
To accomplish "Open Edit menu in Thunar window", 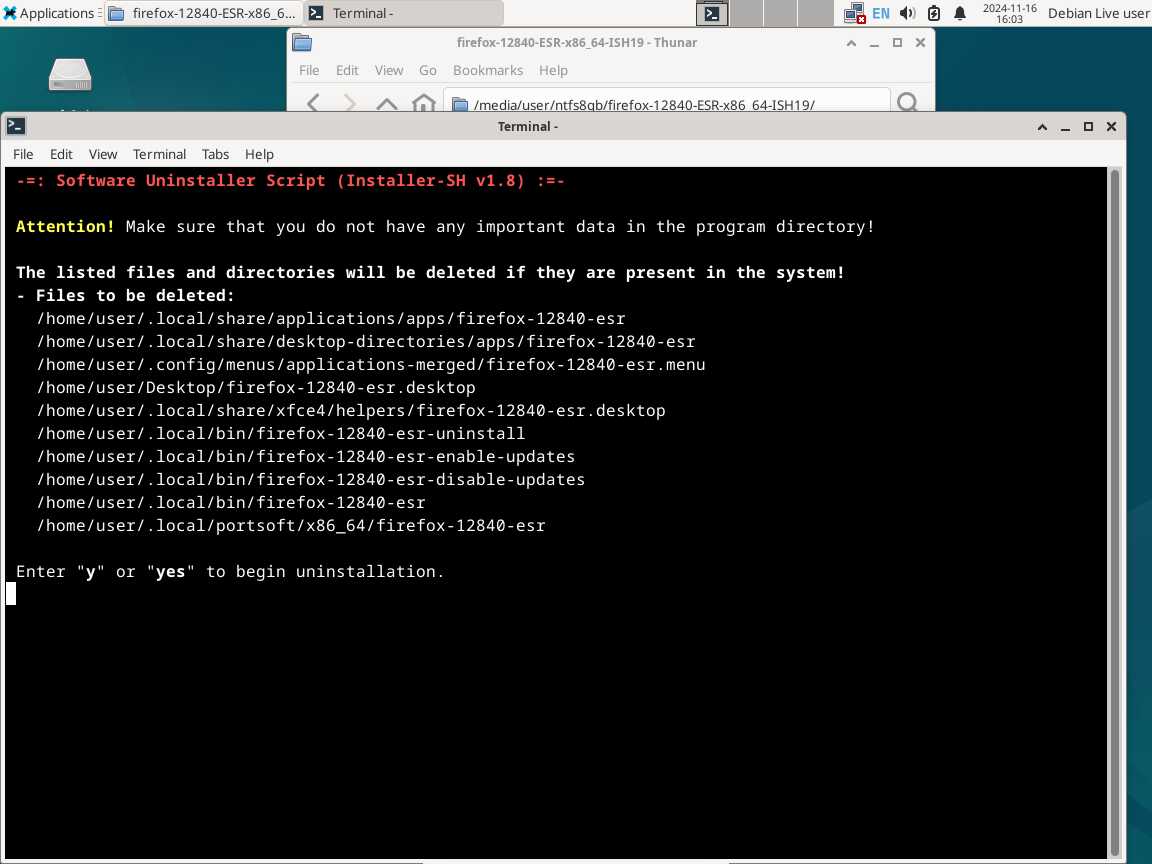I will (347, 71).
